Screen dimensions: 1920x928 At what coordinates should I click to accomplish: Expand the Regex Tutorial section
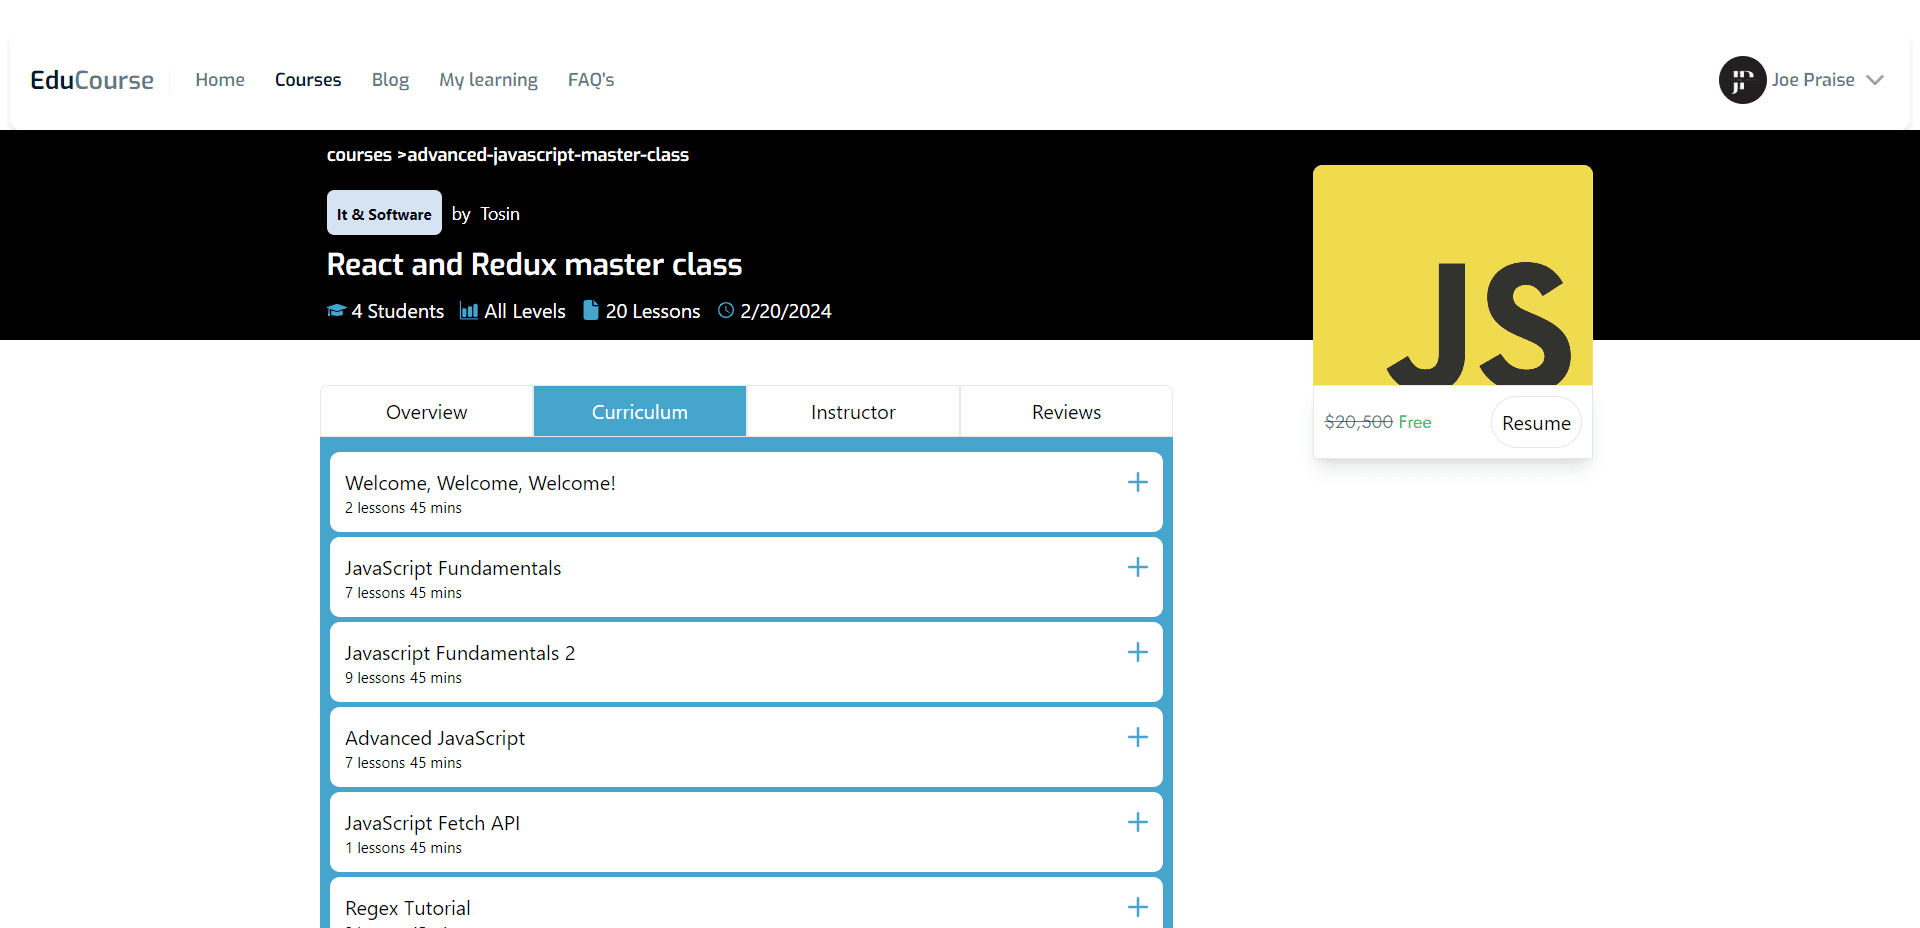pyautogui.click(x=1137, y=907)
